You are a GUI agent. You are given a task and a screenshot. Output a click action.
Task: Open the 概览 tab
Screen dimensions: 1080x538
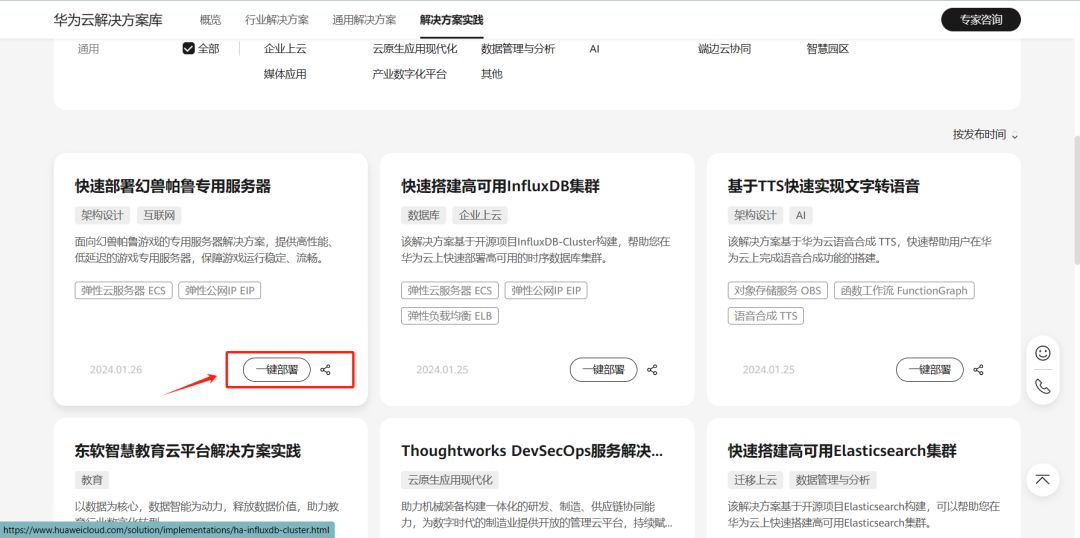click(x=211, y=20)
